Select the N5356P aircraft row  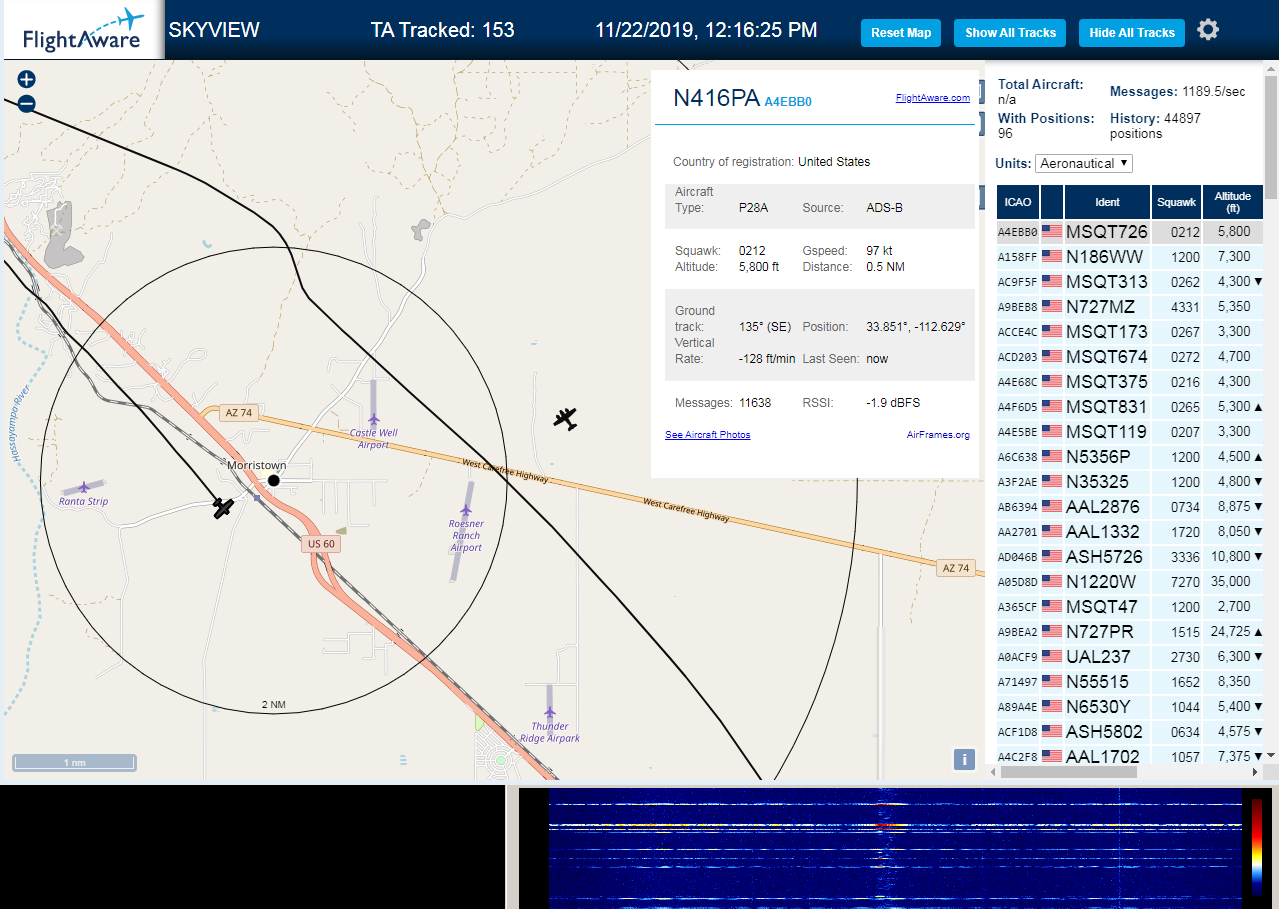[1130, 456]
